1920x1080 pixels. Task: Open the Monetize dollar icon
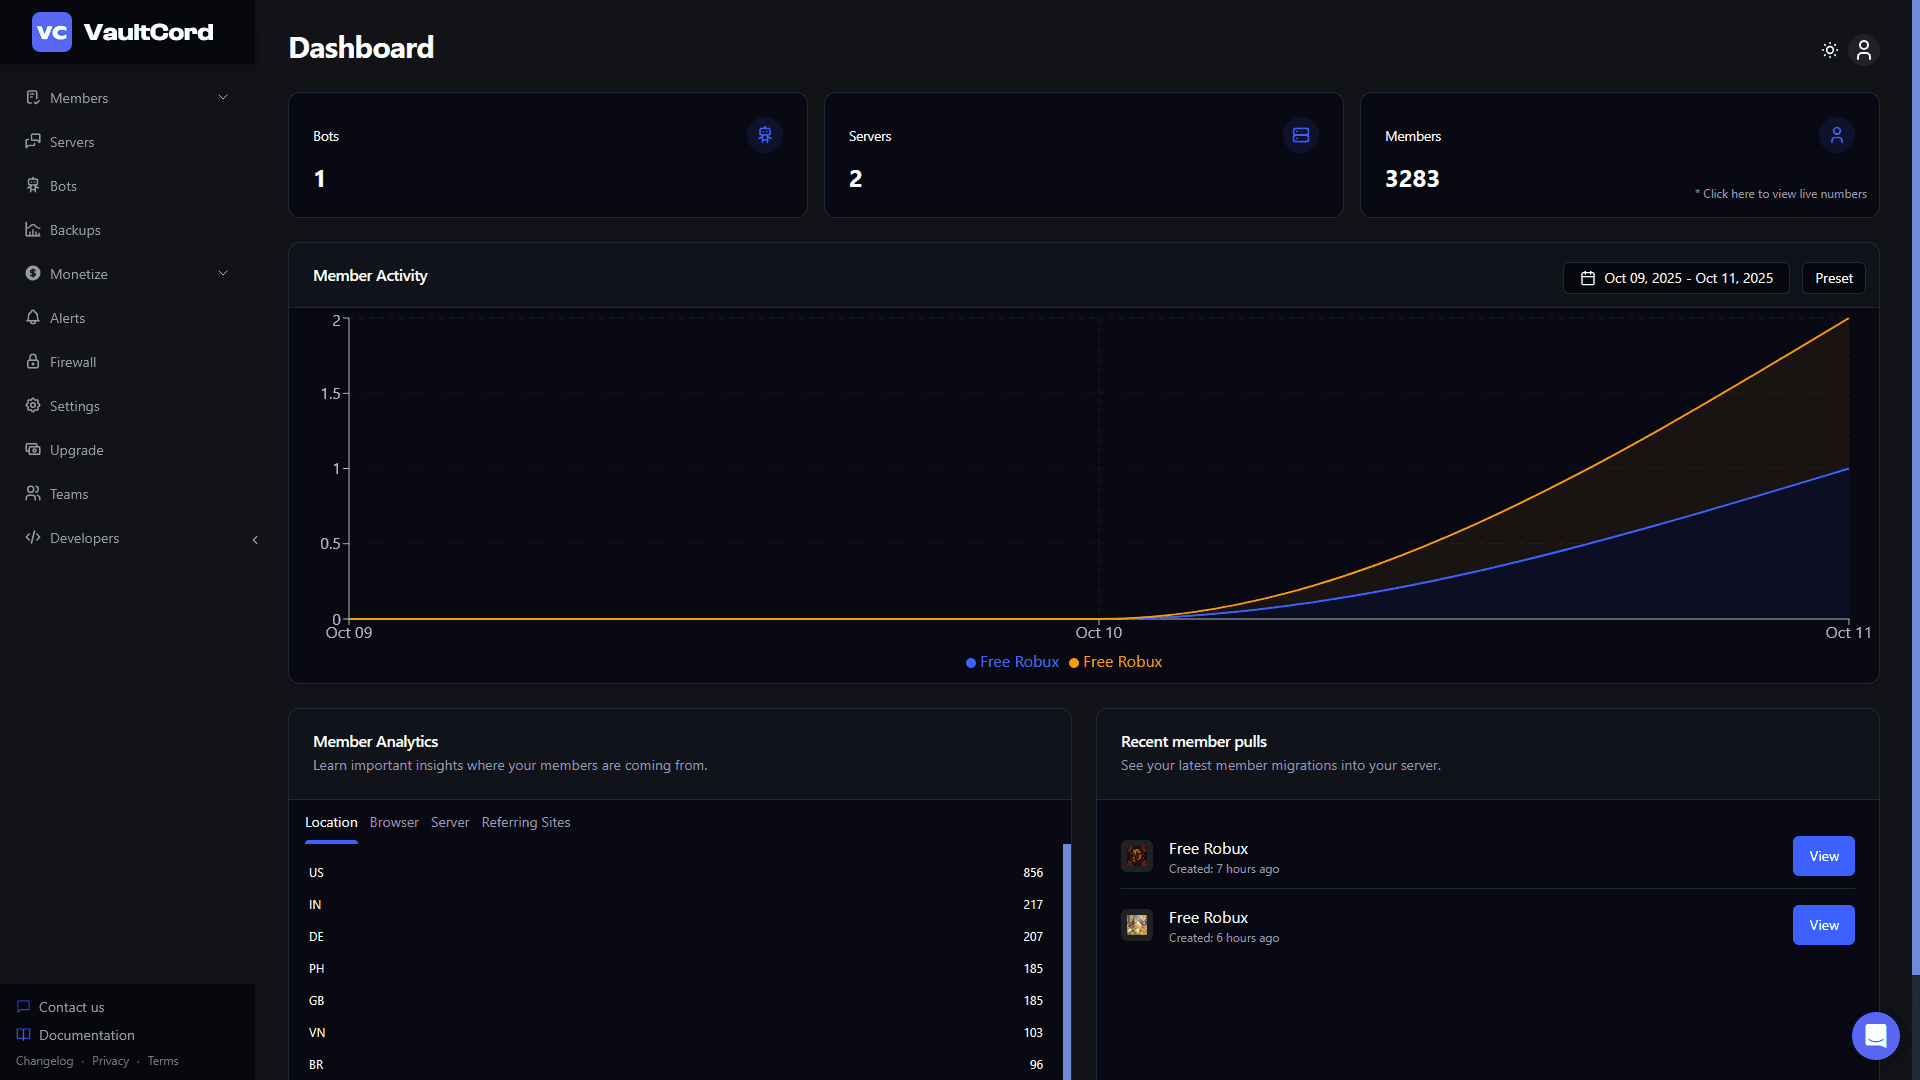(x=33, y=273)
